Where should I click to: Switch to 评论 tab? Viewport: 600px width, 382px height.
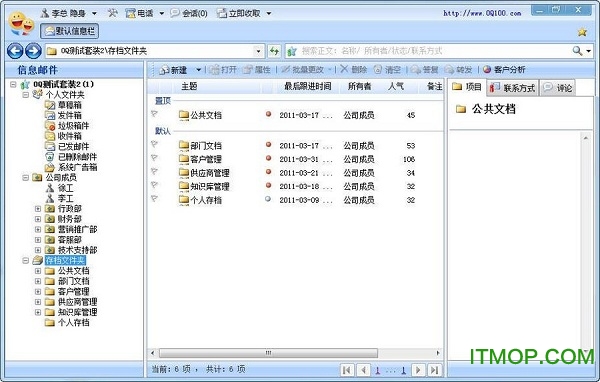[558, 88]
